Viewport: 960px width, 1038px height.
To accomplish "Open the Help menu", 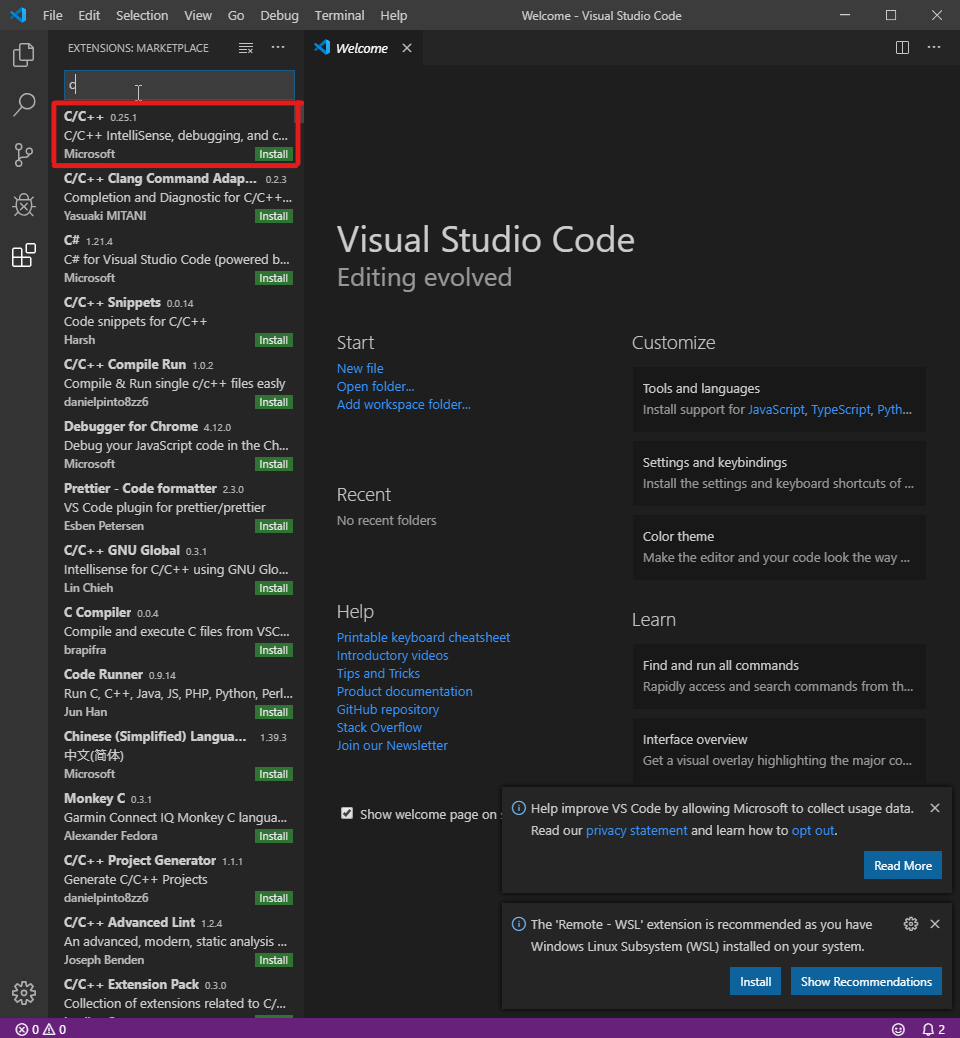I will click(393, 15).
